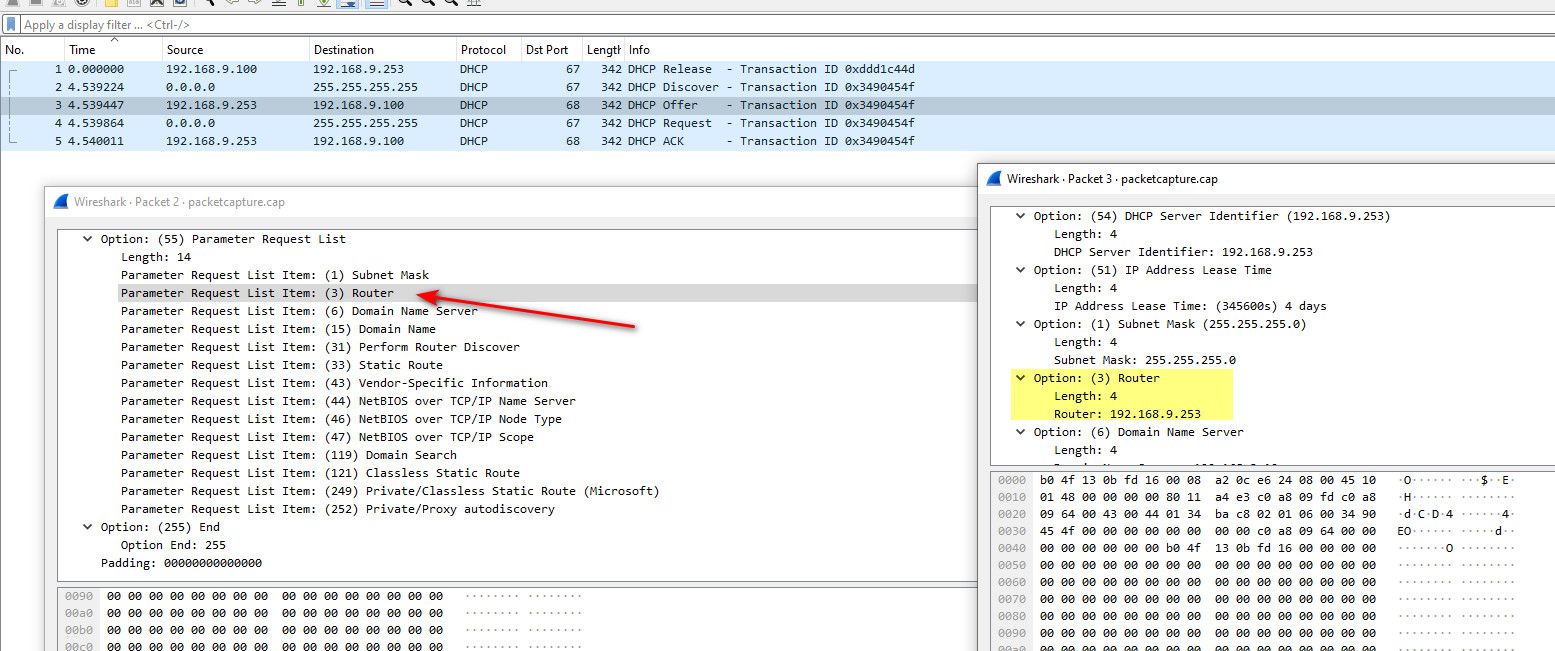Select request list item (3) Router
The height and width of the screenshot is (651, 1555).
[x=257, y=293]
